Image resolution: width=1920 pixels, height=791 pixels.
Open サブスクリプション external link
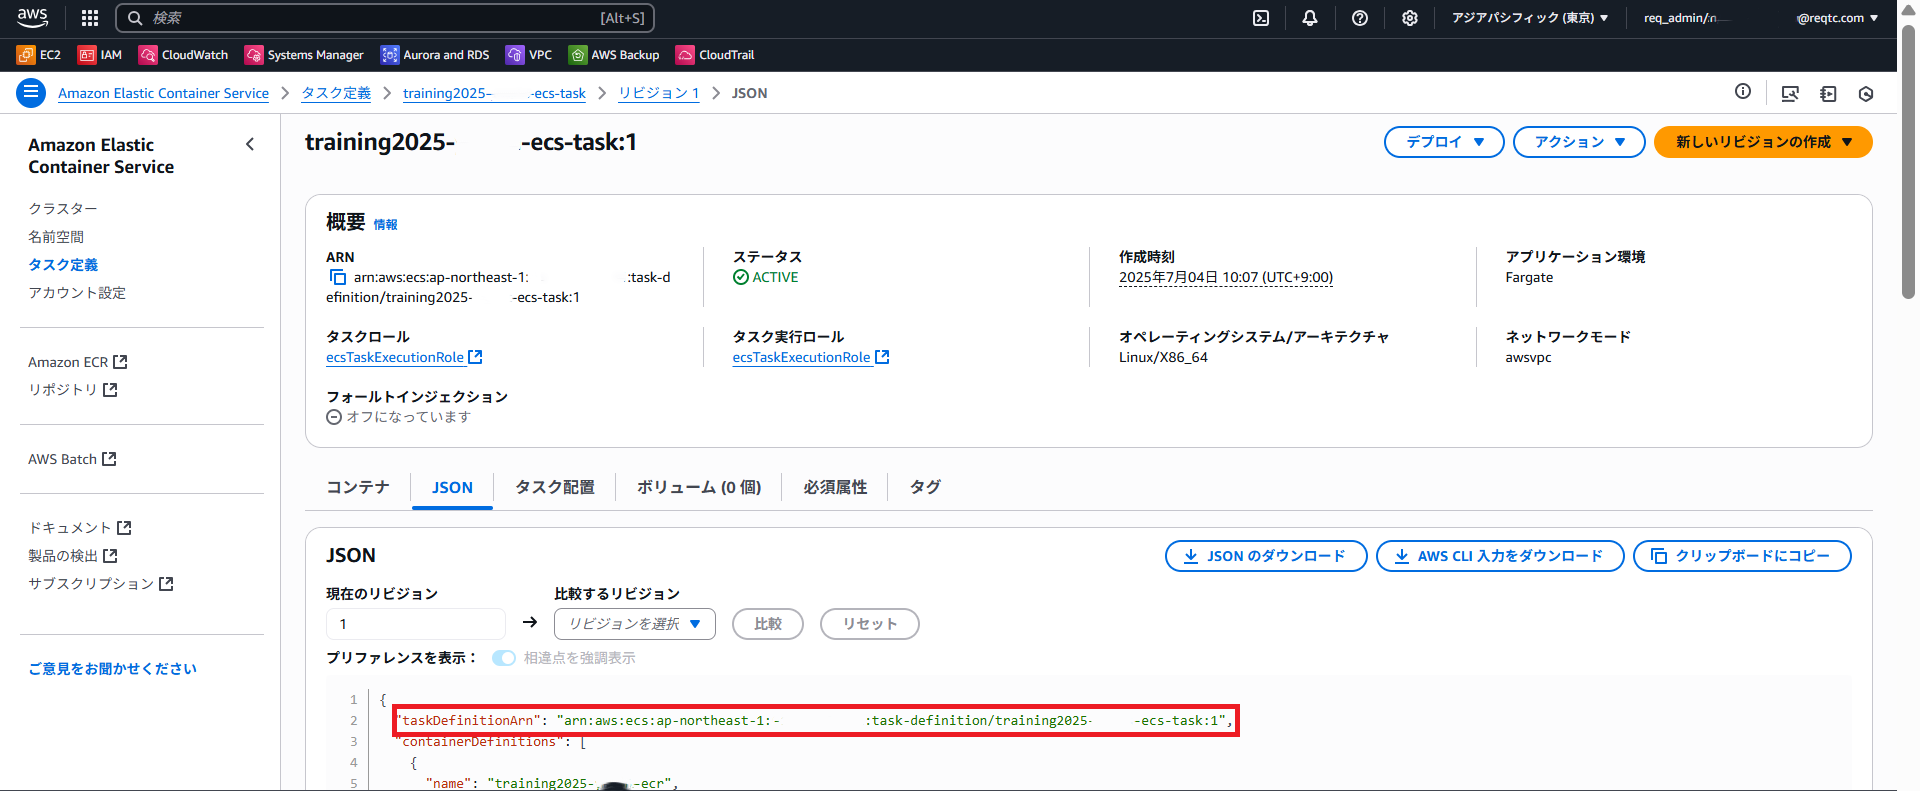pos(101,584)
